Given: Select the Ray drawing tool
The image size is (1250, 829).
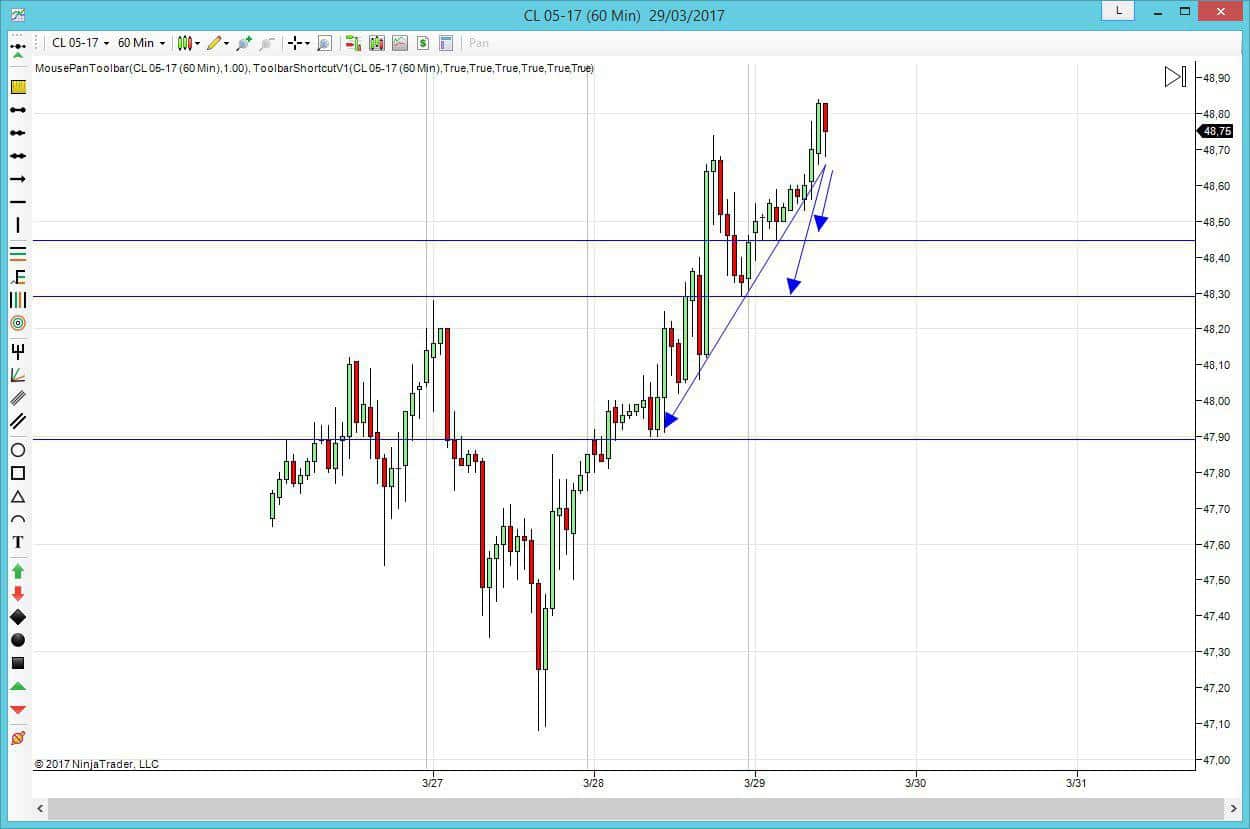Looking at the screenshot, I should 18,133.
